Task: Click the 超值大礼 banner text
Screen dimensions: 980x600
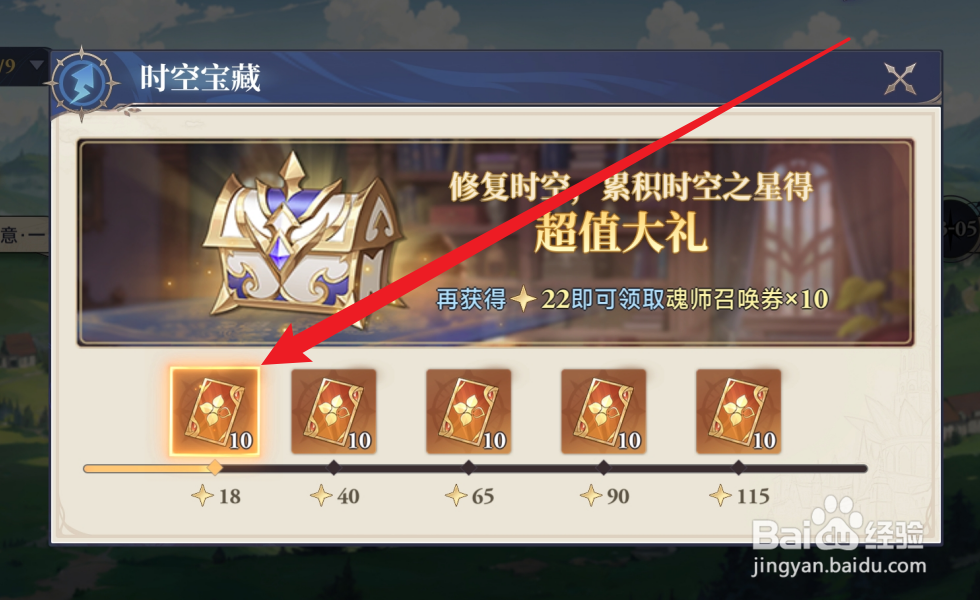Action: pos(620,232)
